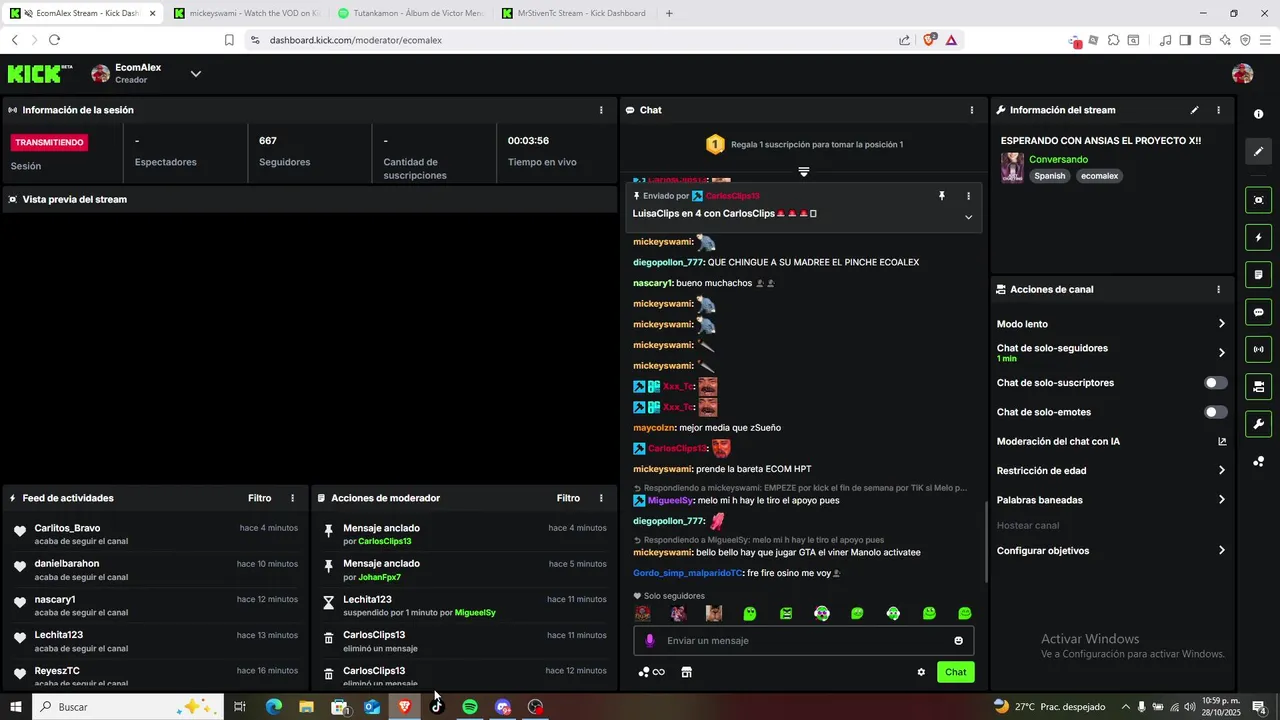Screen dimensions: 1280x720
Task: Collapse the gift leaderboard handle in chat
Action: tap(803, 172)
